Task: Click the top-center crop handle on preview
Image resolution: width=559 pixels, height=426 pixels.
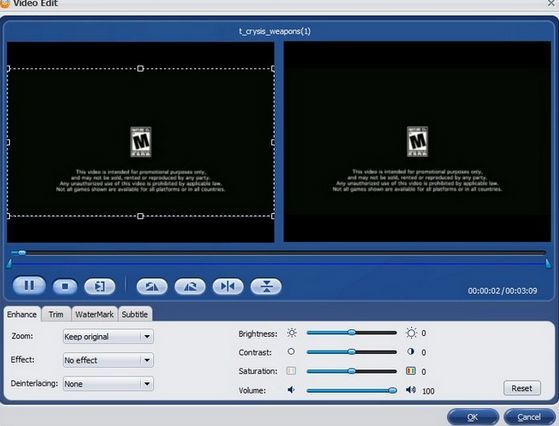Action: click(140, 68)
